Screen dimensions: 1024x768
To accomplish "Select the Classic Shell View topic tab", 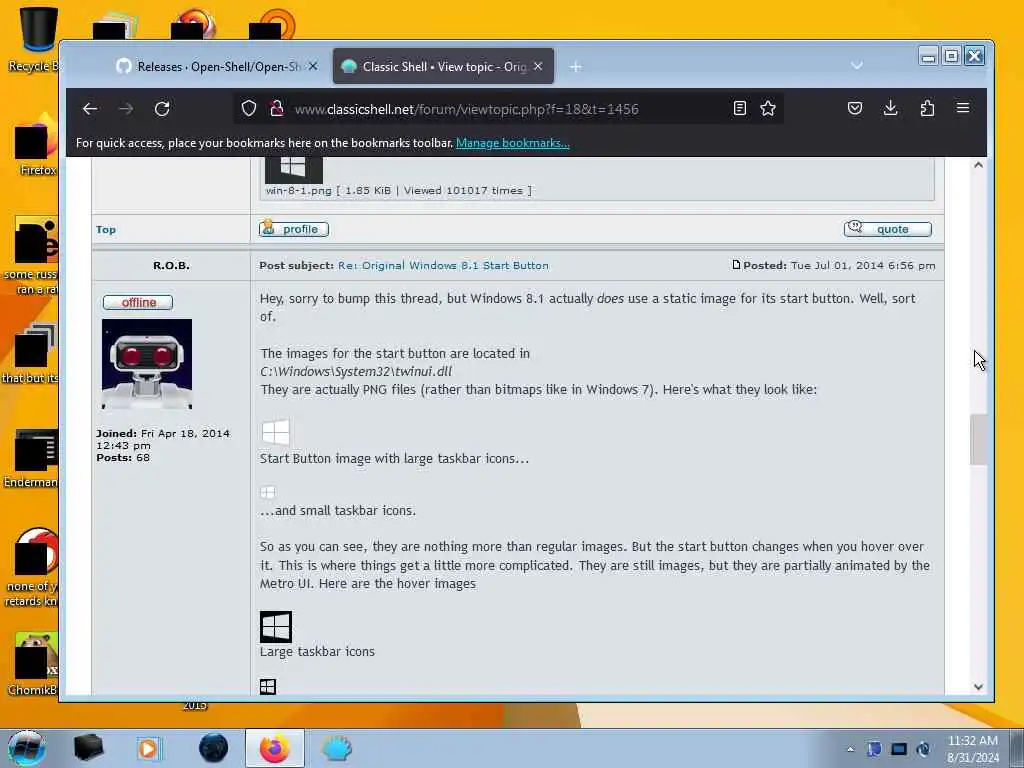I will click(443, 67).
